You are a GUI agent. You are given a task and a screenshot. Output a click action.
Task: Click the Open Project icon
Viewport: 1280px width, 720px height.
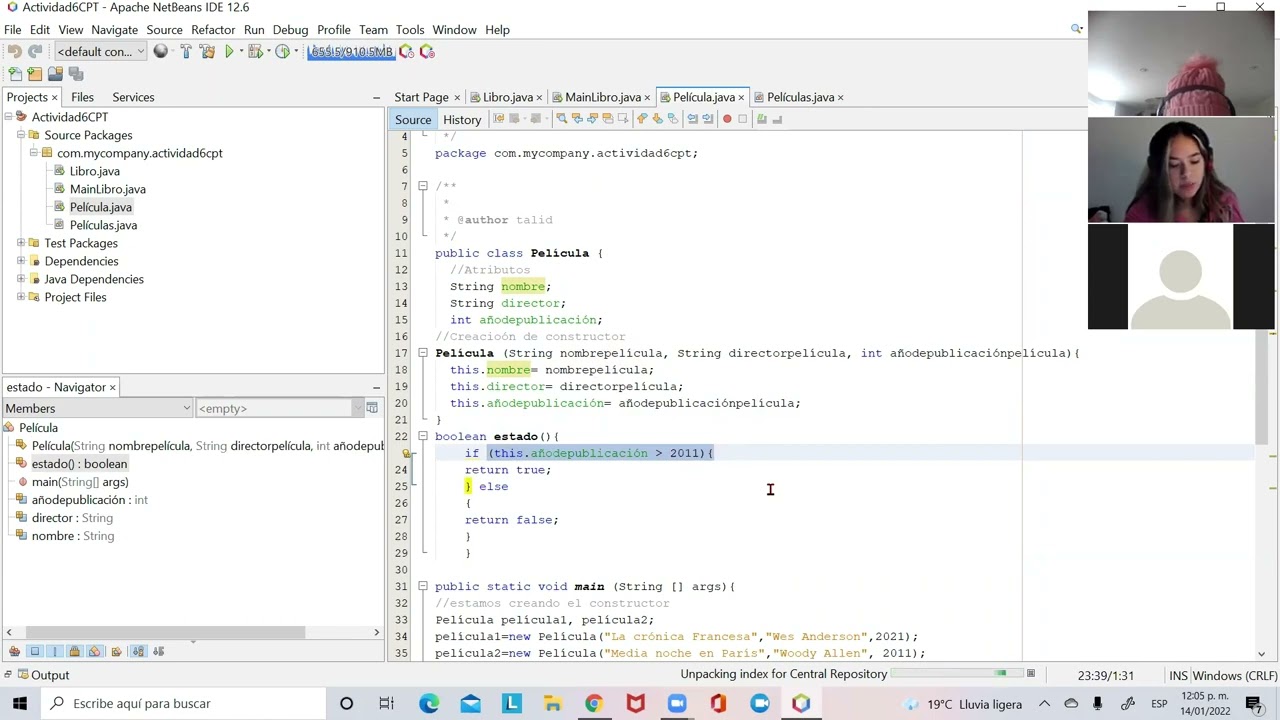click(55, 74)
